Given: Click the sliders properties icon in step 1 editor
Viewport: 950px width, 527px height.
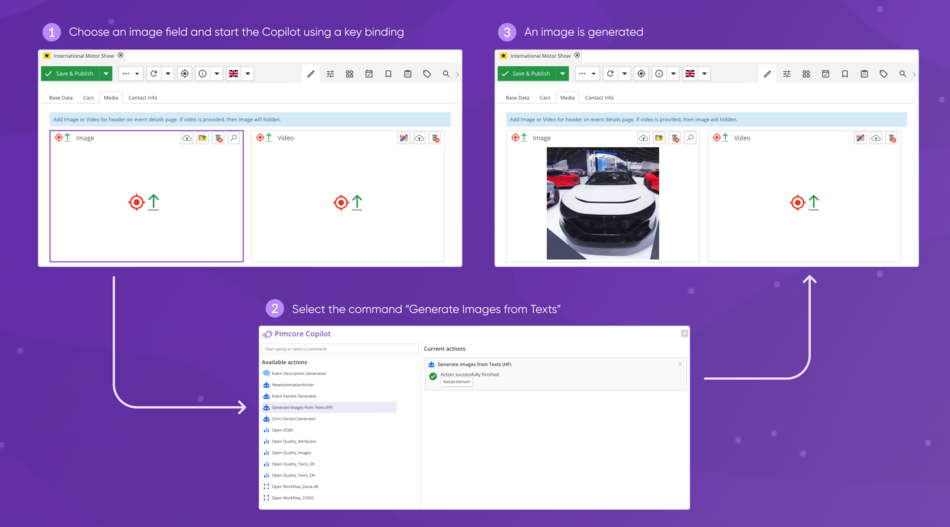Looking at the screenshot, I should pyautogui.click(x=330, y=74).
